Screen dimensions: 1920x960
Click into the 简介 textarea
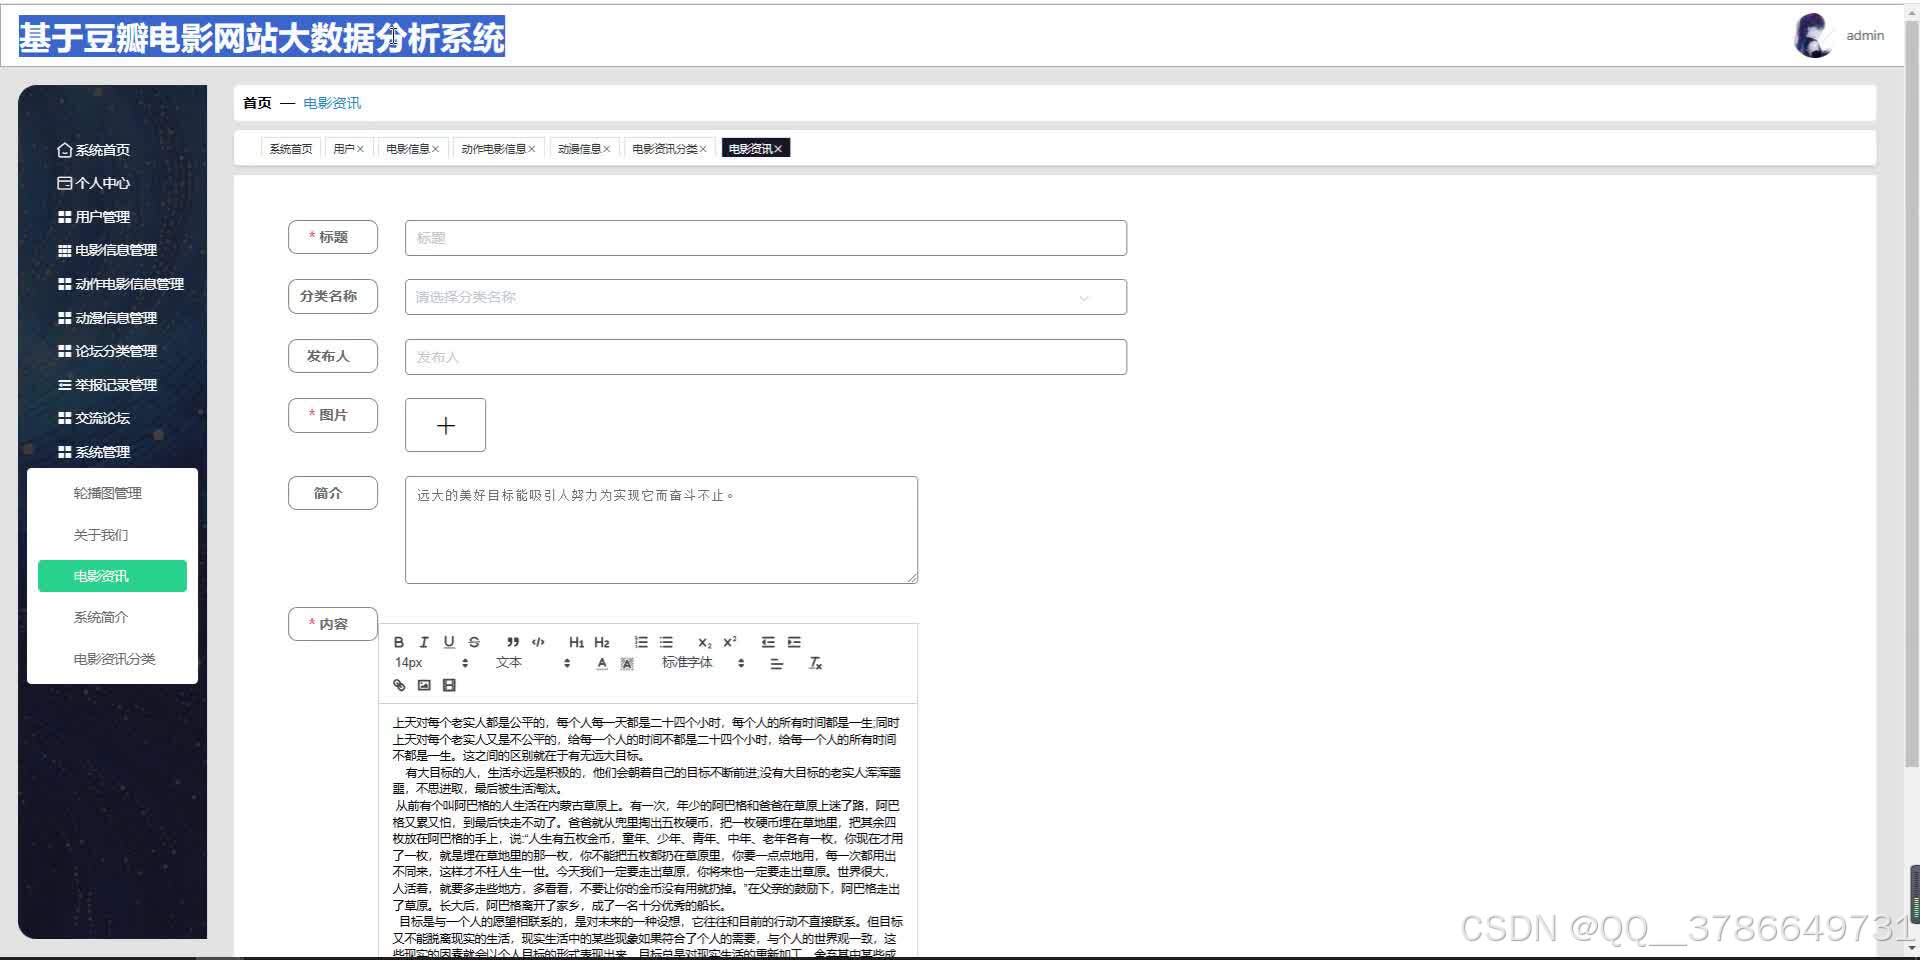tap(661, 530)
